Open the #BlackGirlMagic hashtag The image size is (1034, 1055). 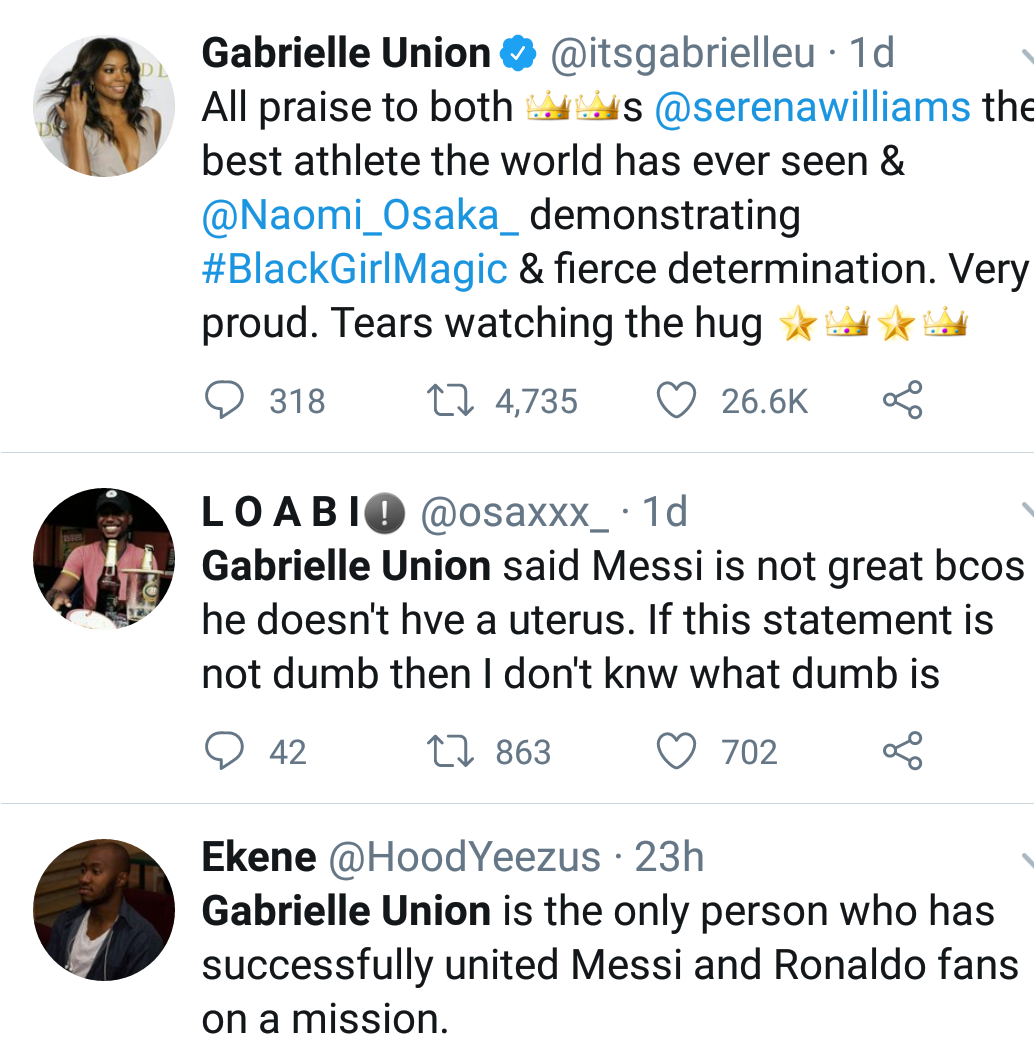[x=355, y=269]
